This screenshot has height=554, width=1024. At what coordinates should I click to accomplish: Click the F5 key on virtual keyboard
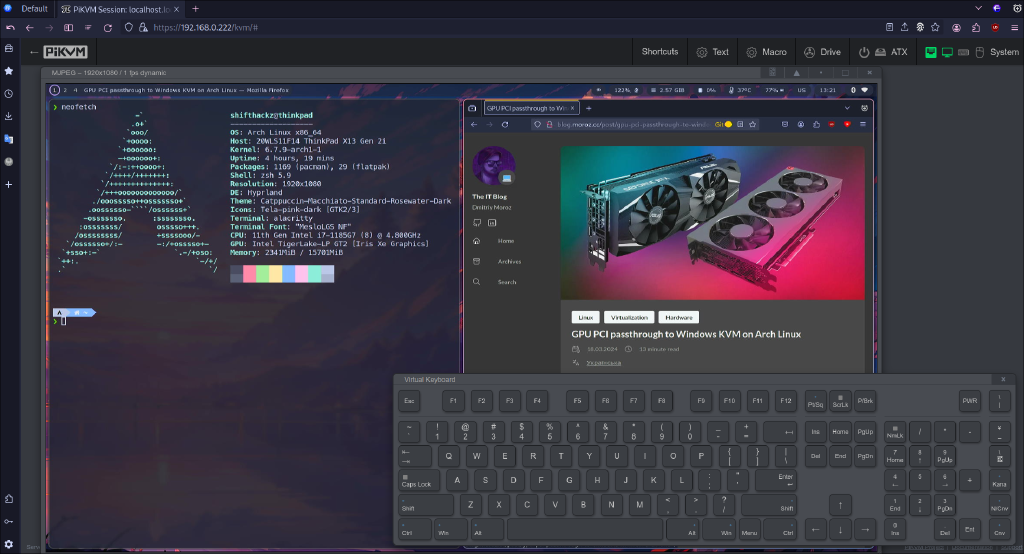click(577, 401)
